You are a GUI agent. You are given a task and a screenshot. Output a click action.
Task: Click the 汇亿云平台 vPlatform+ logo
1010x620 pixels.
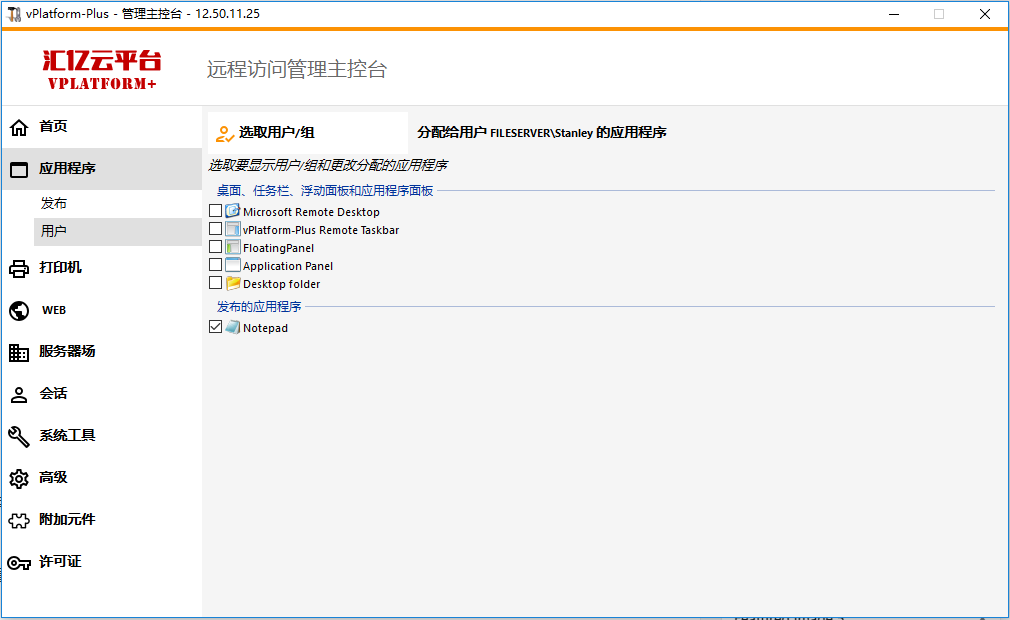coord(102,69)
